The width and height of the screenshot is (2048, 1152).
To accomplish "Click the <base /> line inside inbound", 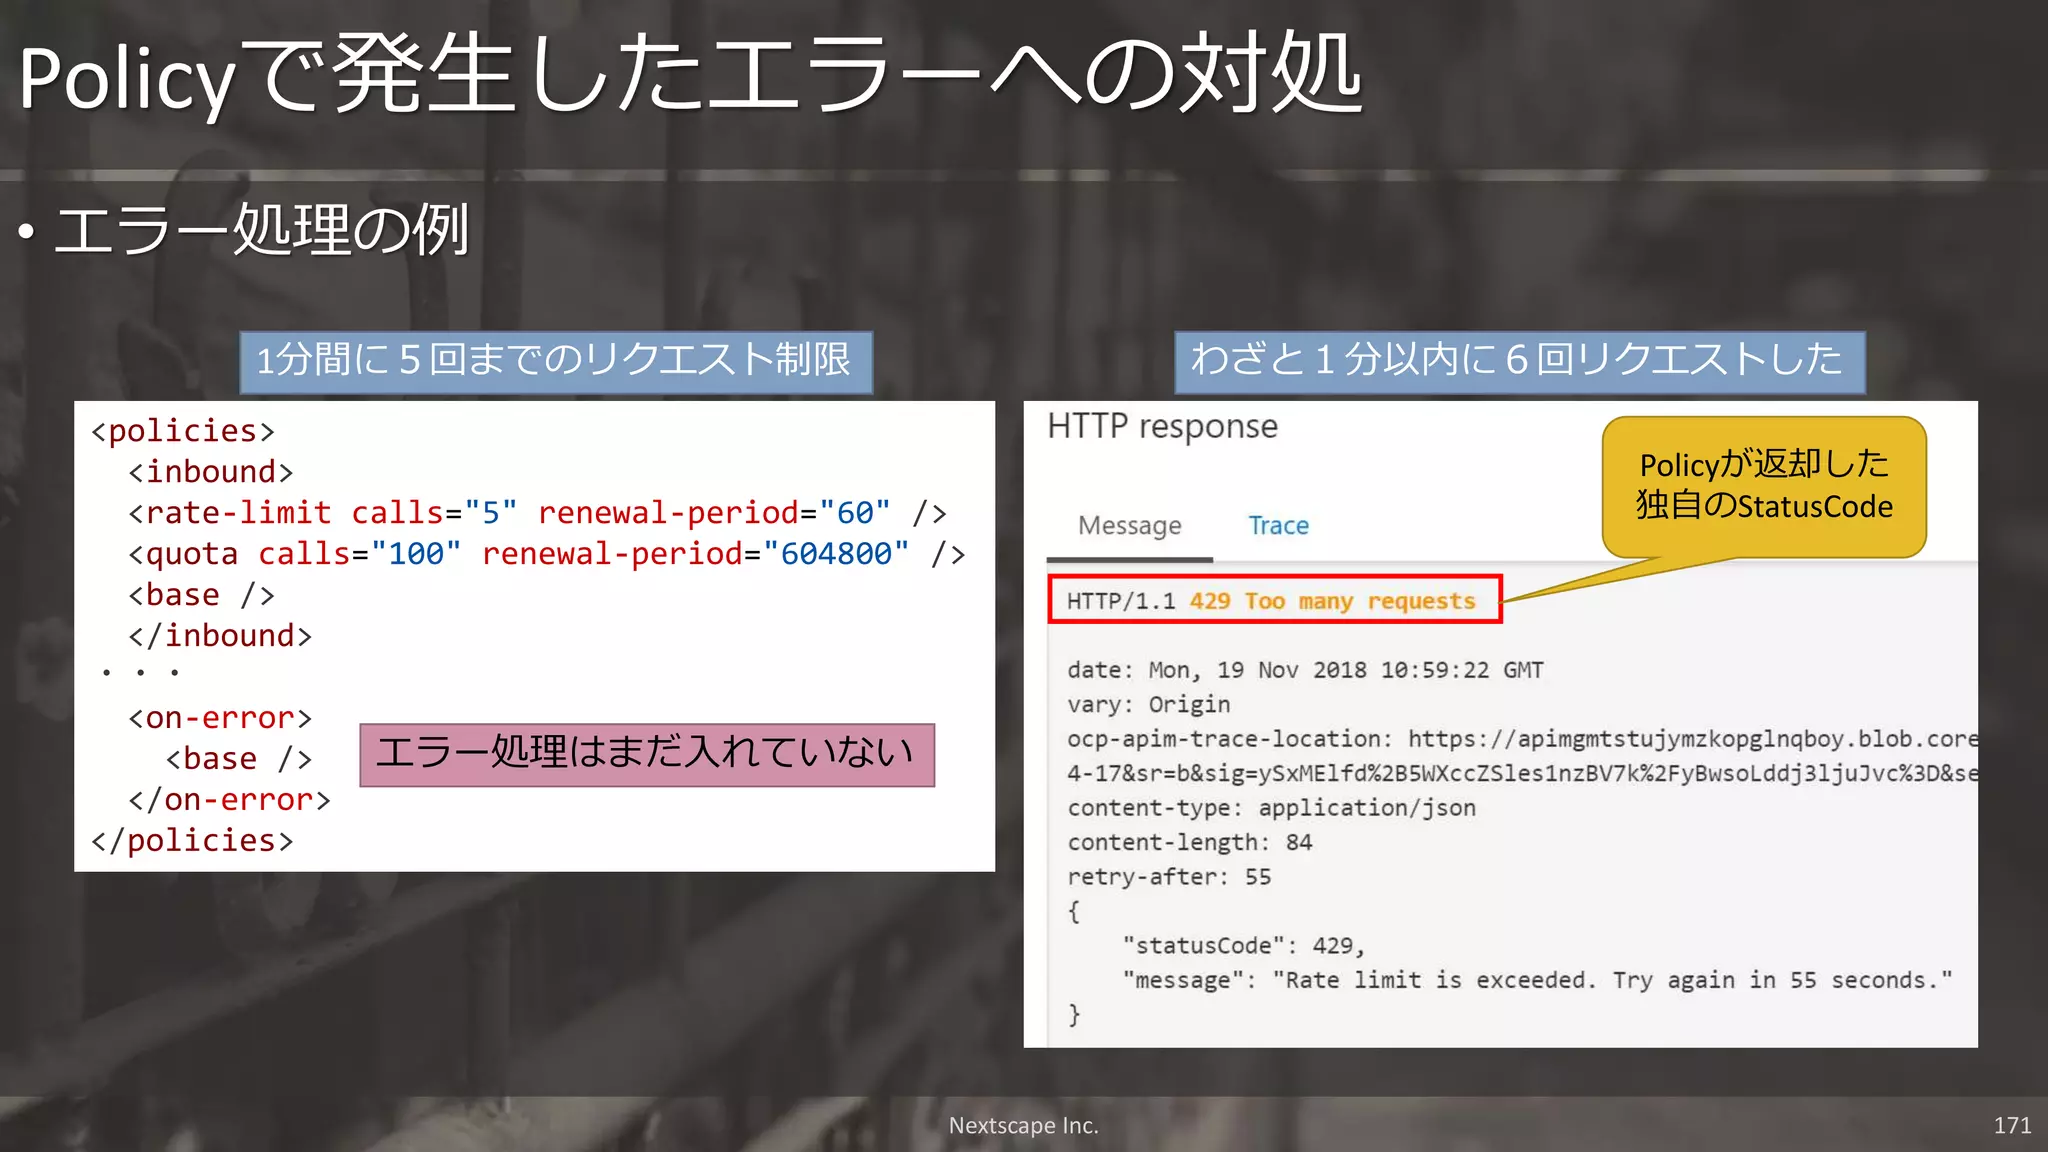I will pyautogui.click(x=201, y=595).
